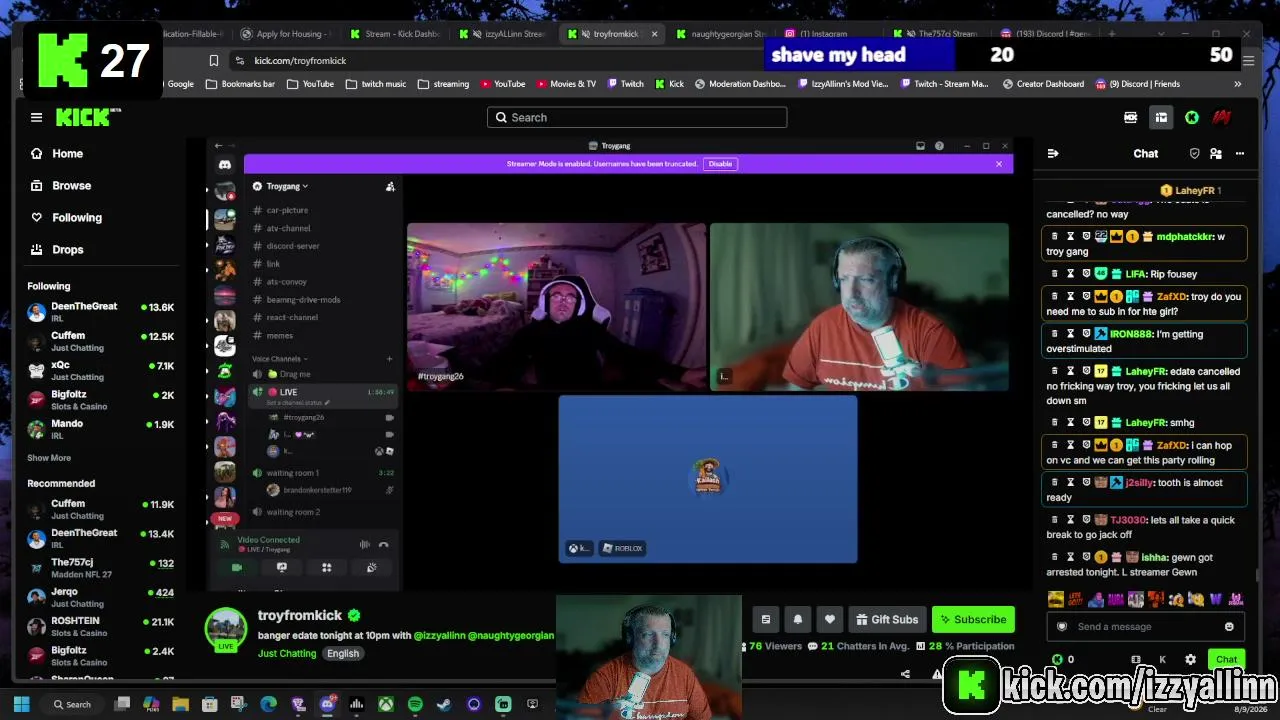Toggle theatre mode icon in Kick header

coord(1161,117)
